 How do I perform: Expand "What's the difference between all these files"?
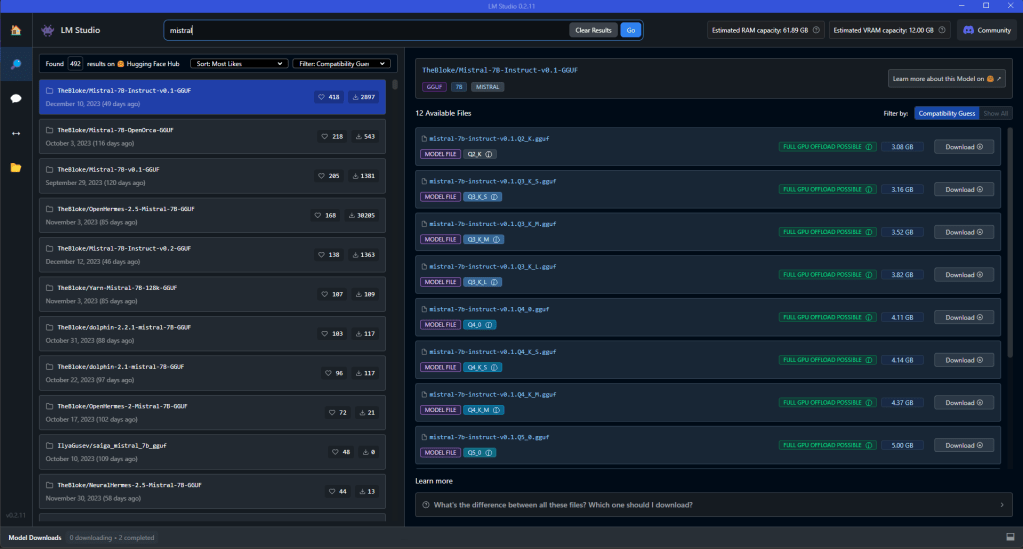(x=712, y=505)
